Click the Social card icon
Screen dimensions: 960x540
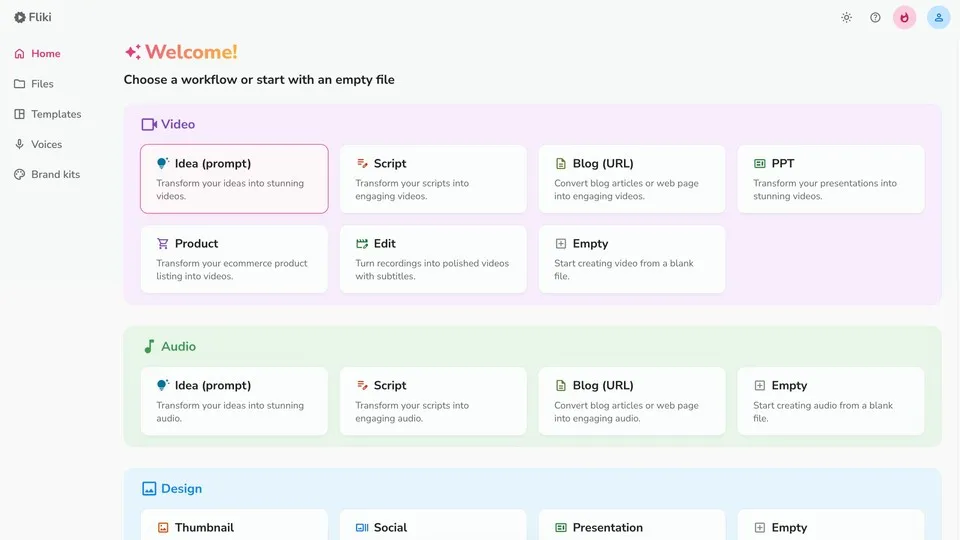point(362,528)
